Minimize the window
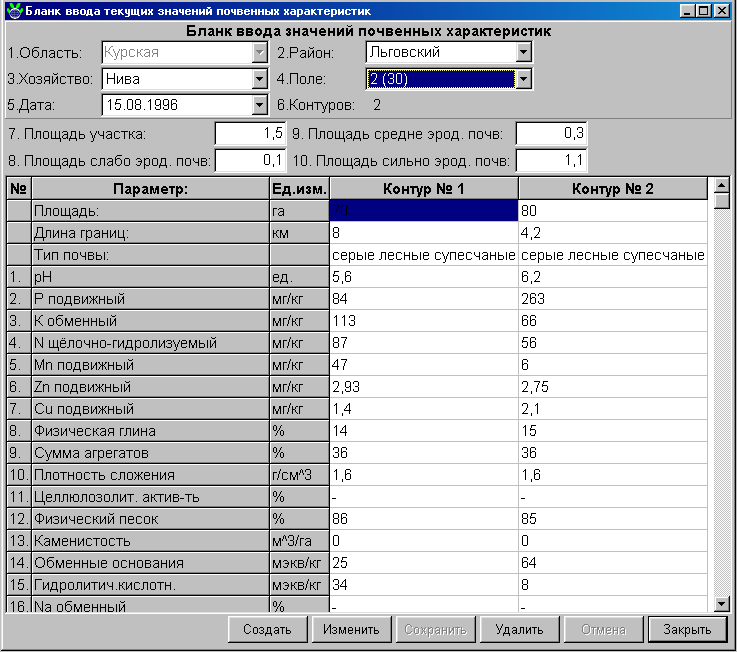737x652 pixels. [x=687, y=10]
